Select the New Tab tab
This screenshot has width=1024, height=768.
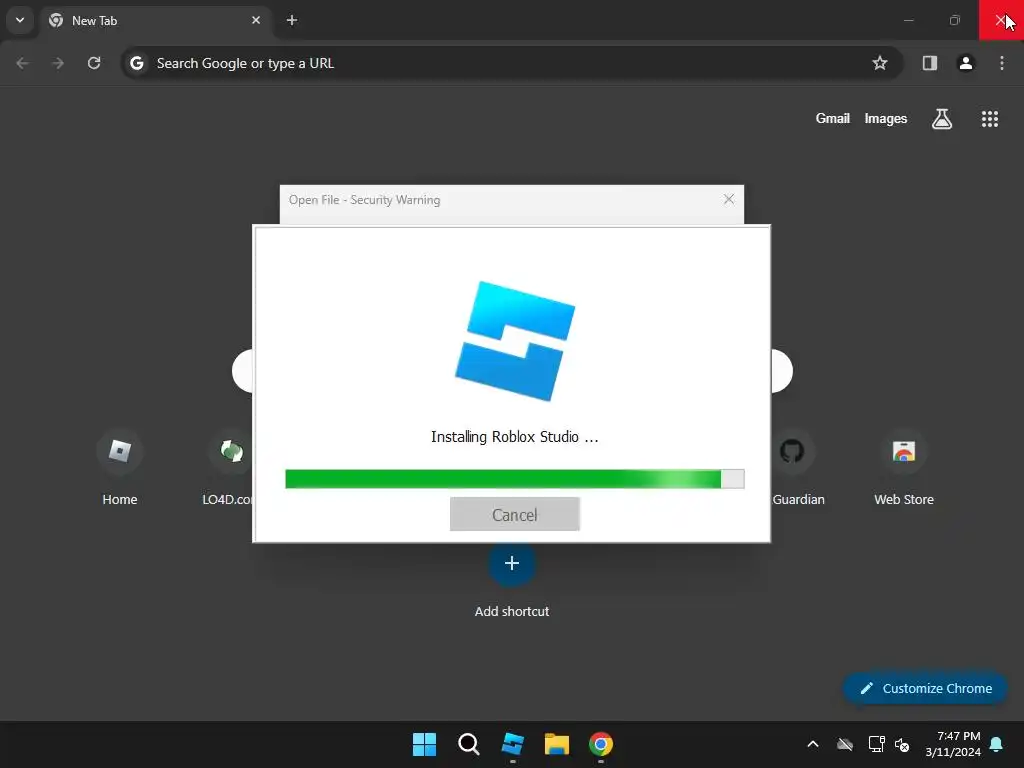[155, 21]
